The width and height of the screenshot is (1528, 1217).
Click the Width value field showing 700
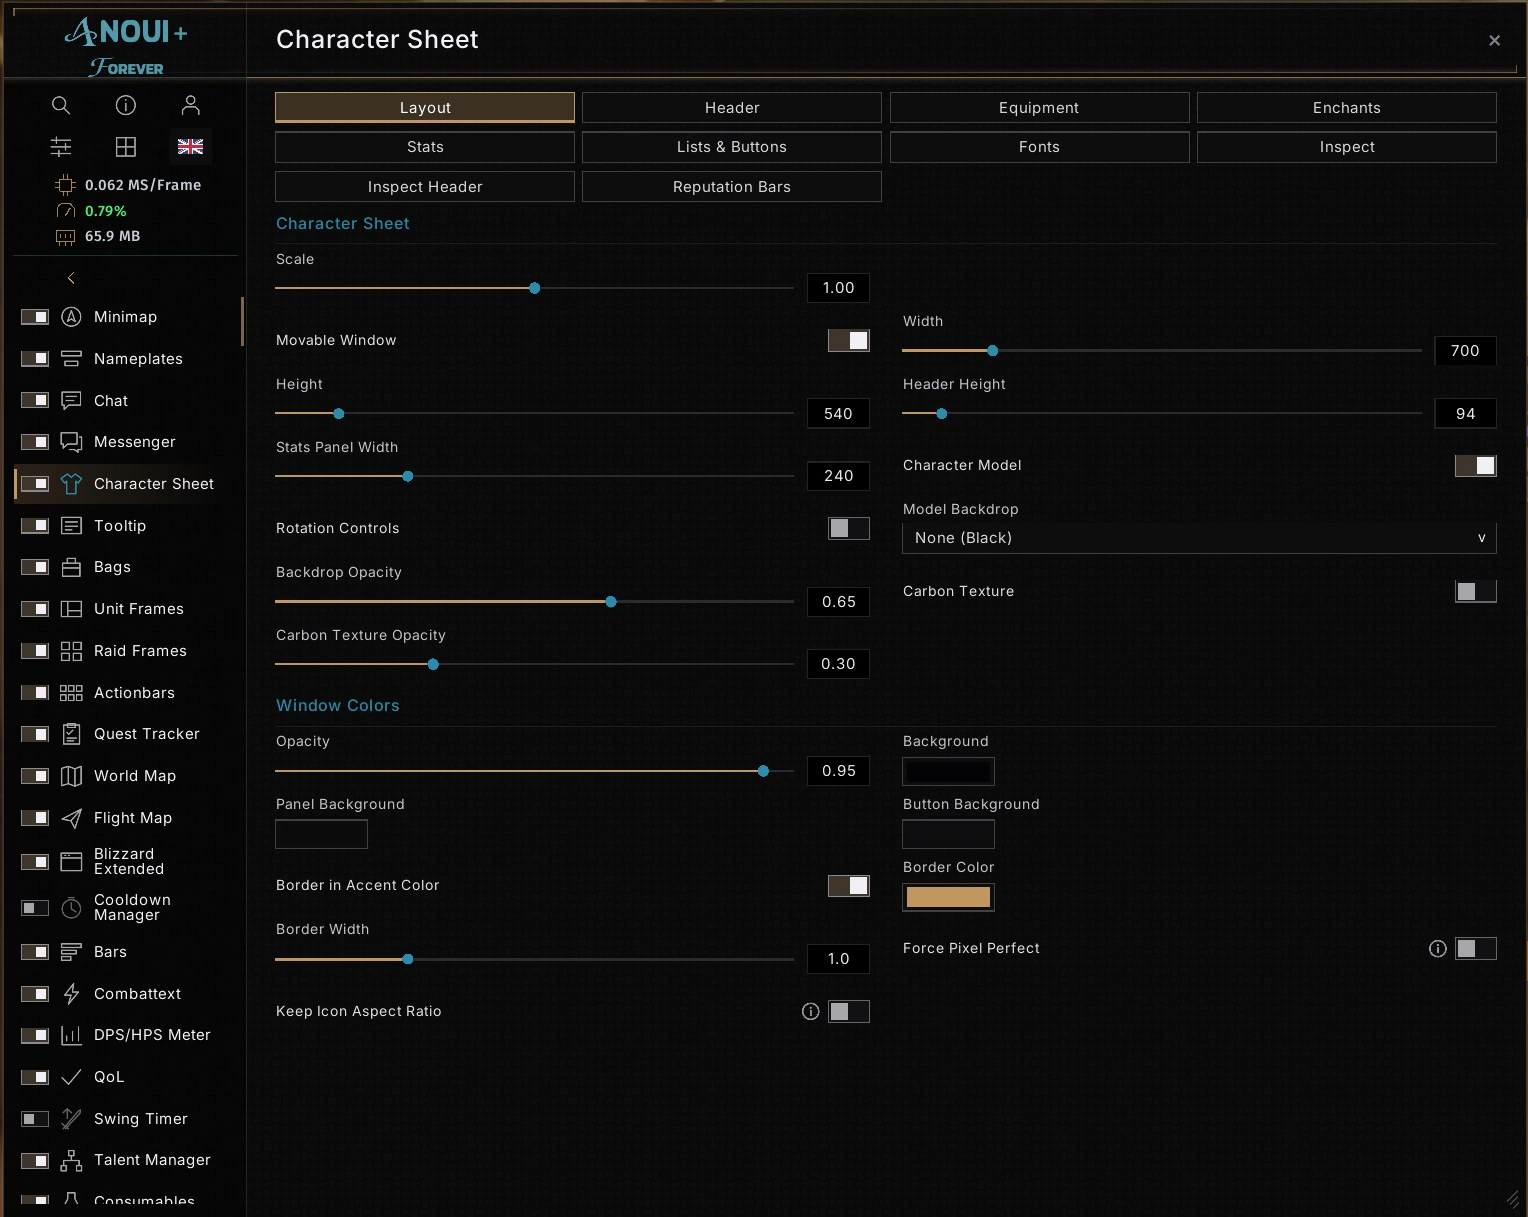click(x=1465, y=351)
